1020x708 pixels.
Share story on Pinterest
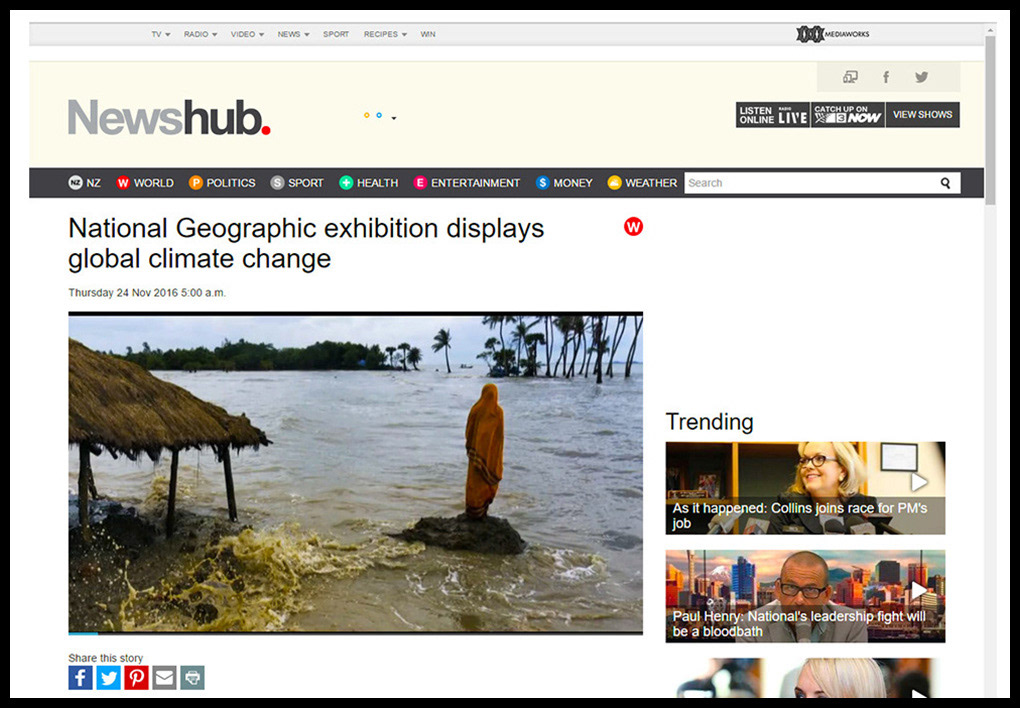(x=137, y=677)
